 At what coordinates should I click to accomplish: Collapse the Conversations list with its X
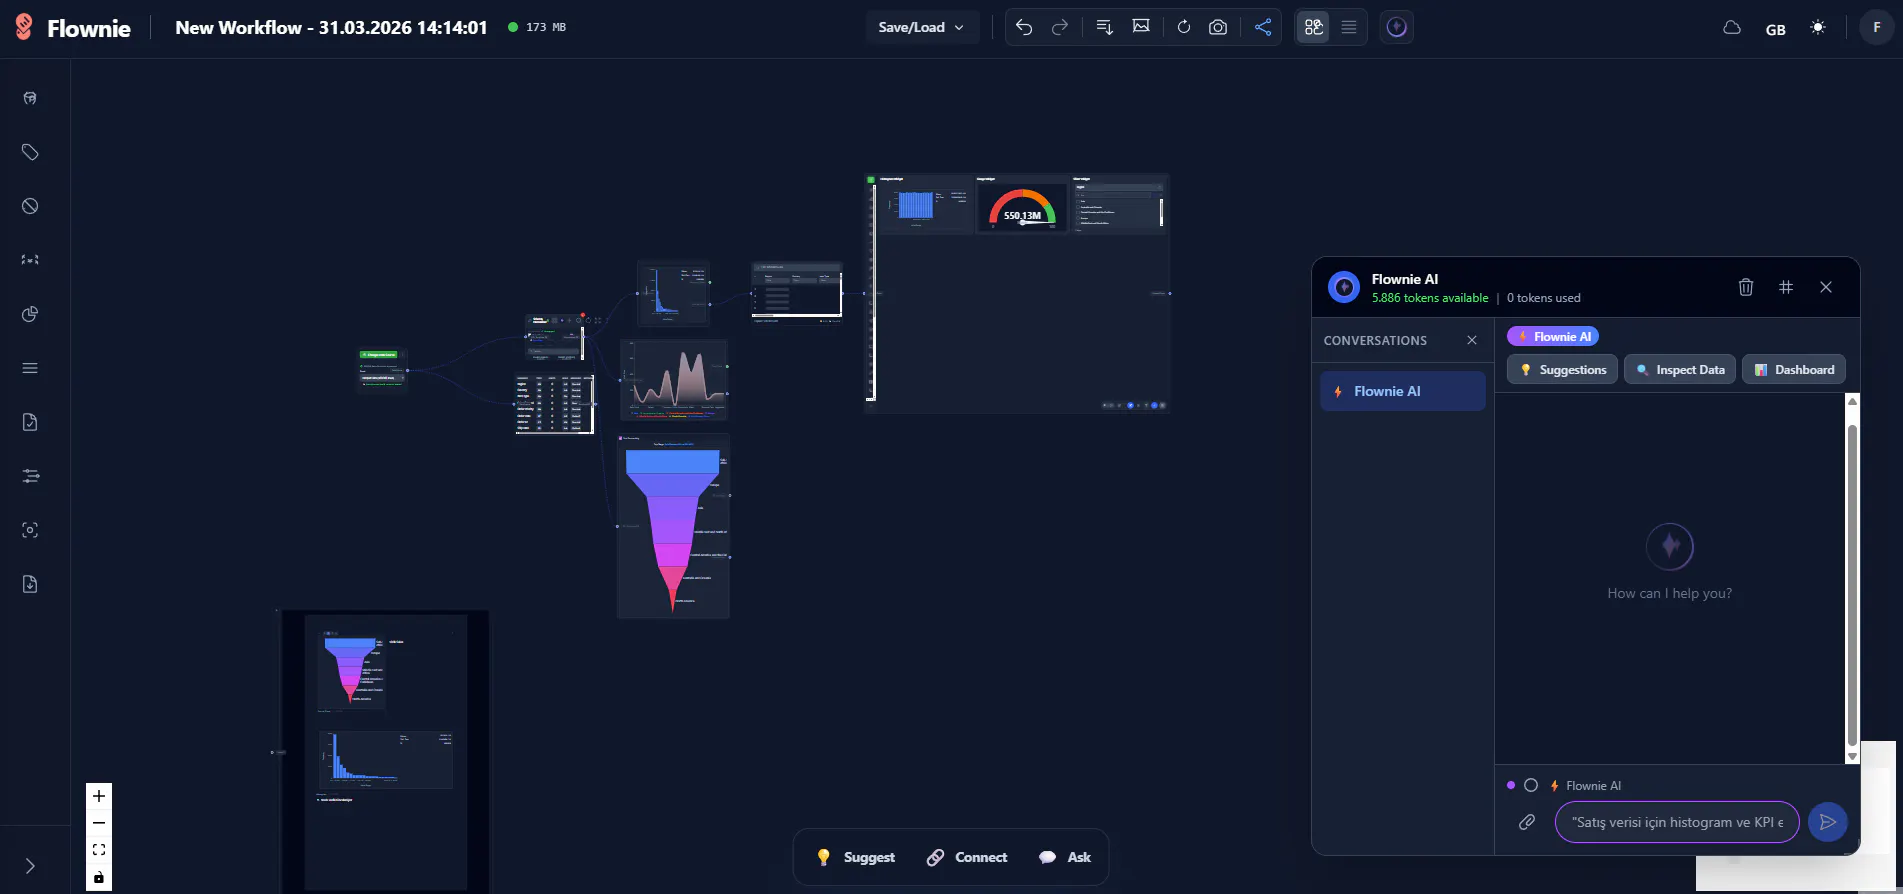point(1472,340)
